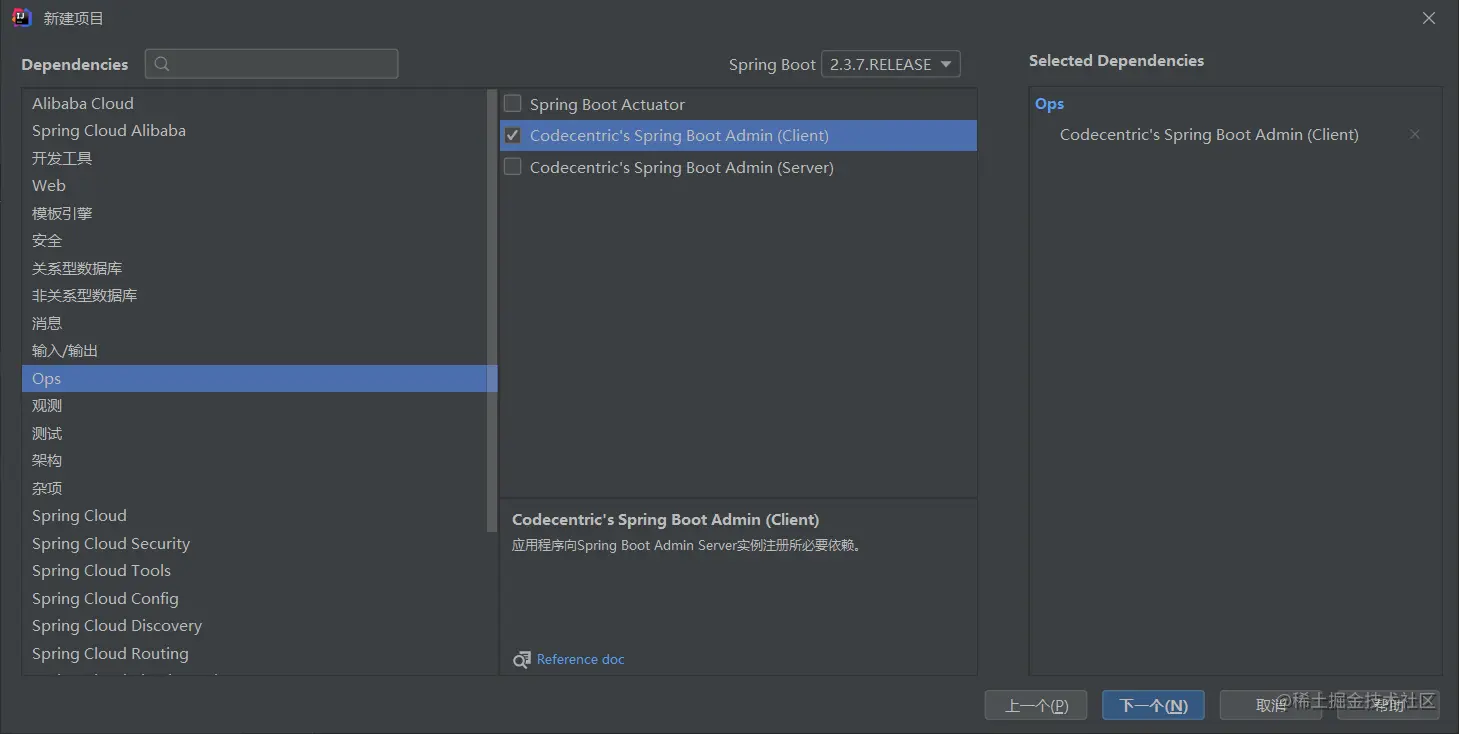The width and height of the screenshot is (1459, 734).
Task: Click the 帮助 help button
Action: click(x=1388, y=705)
